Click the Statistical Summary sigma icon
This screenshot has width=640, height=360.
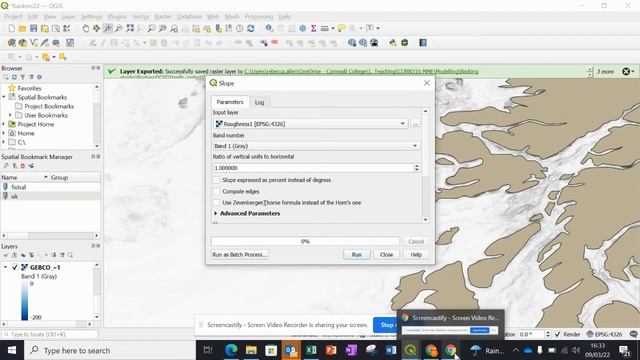coord(313,28)
